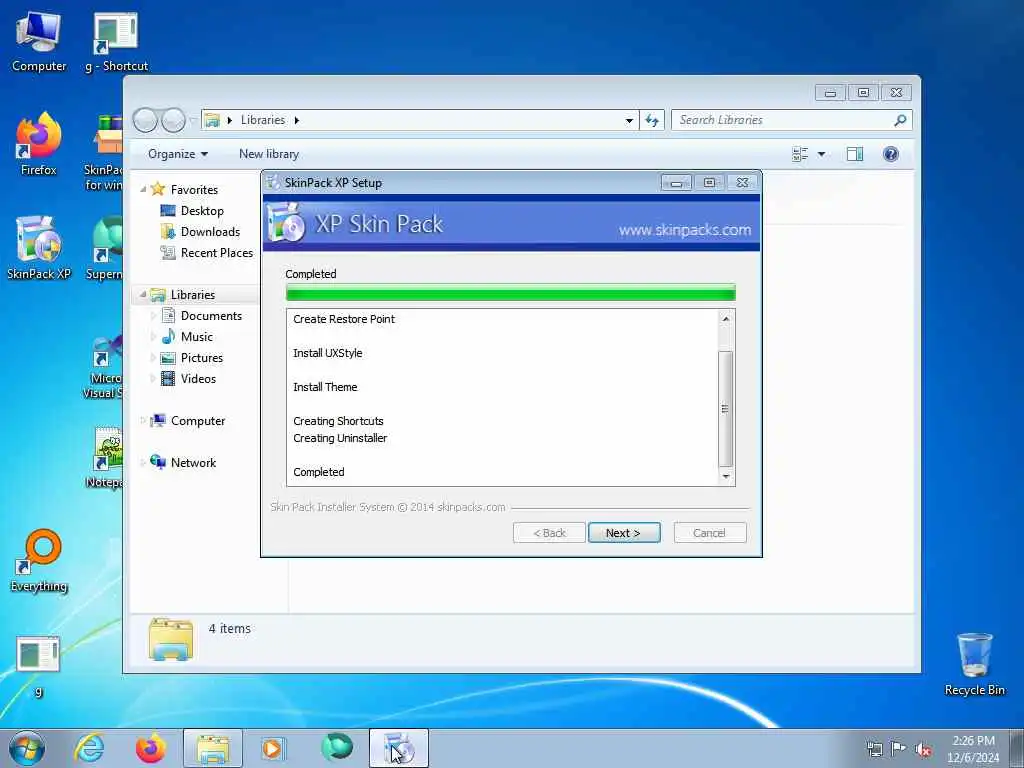Launch Internet Explorer from the taskbar
Screen dimensions: 1024x768
(89, 748)
